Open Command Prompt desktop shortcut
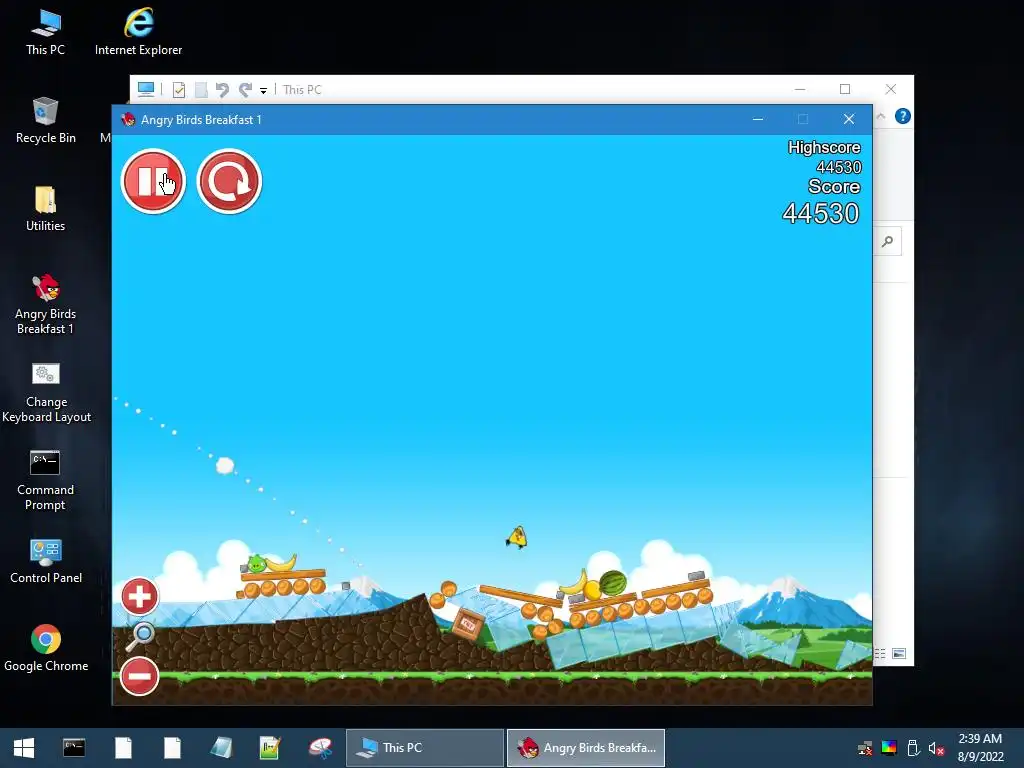Image resolution: width=1024 pixels, height=768 pixels. [x=45, y=480]
